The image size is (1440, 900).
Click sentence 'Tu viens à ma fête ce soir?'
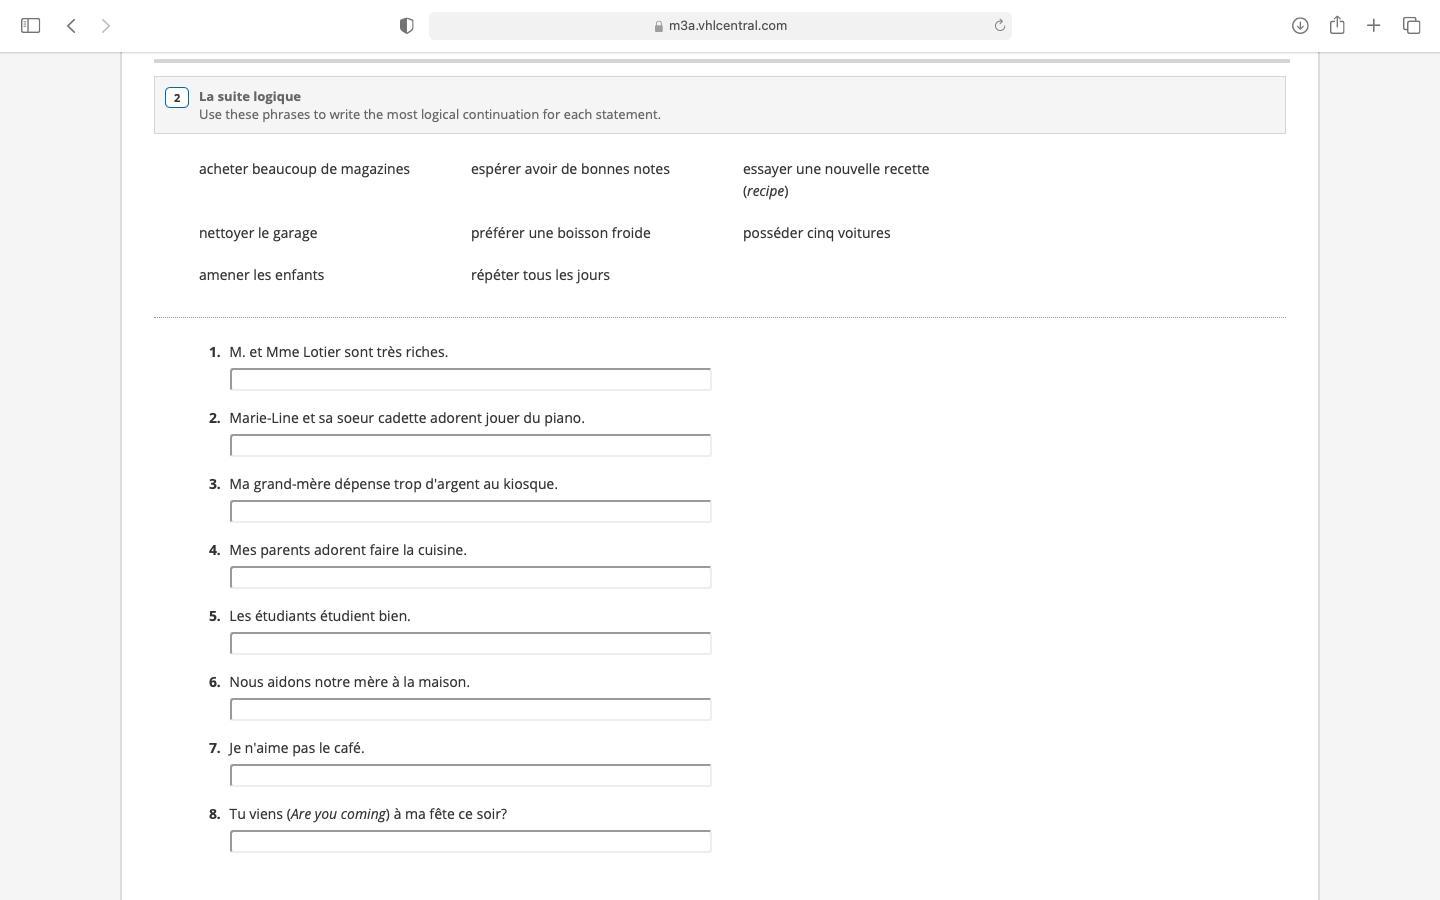pos(368,814)
